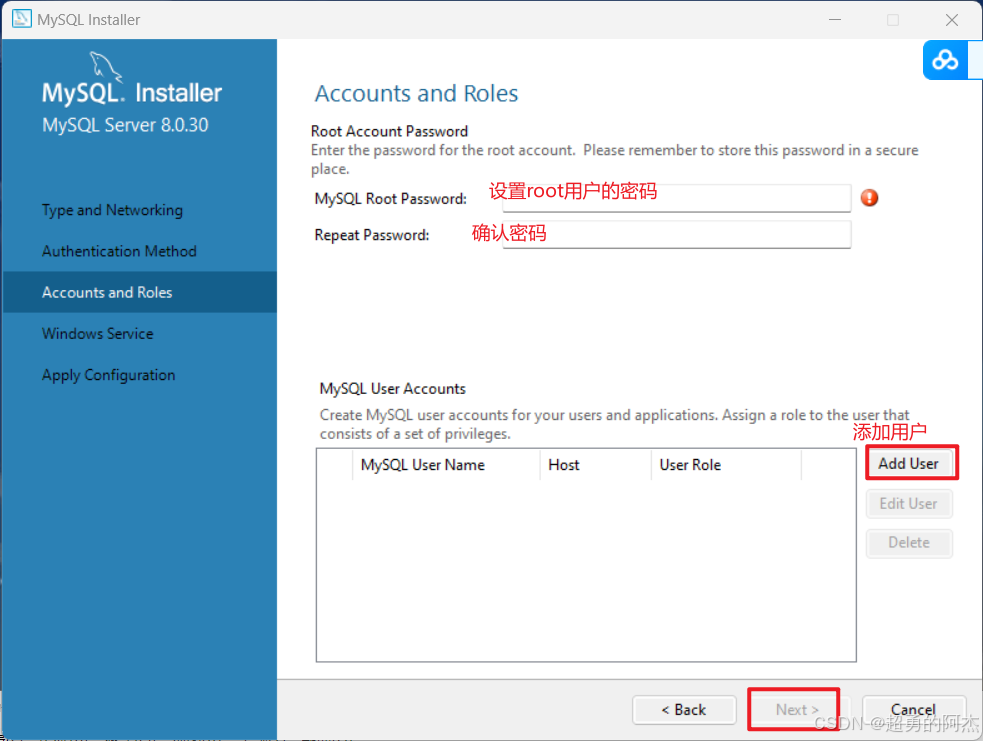Image resolution: width=983 pixels, height=741 pixels.
Task: Click the MySQL Installer title bar icon
Action: pos(21,19)
